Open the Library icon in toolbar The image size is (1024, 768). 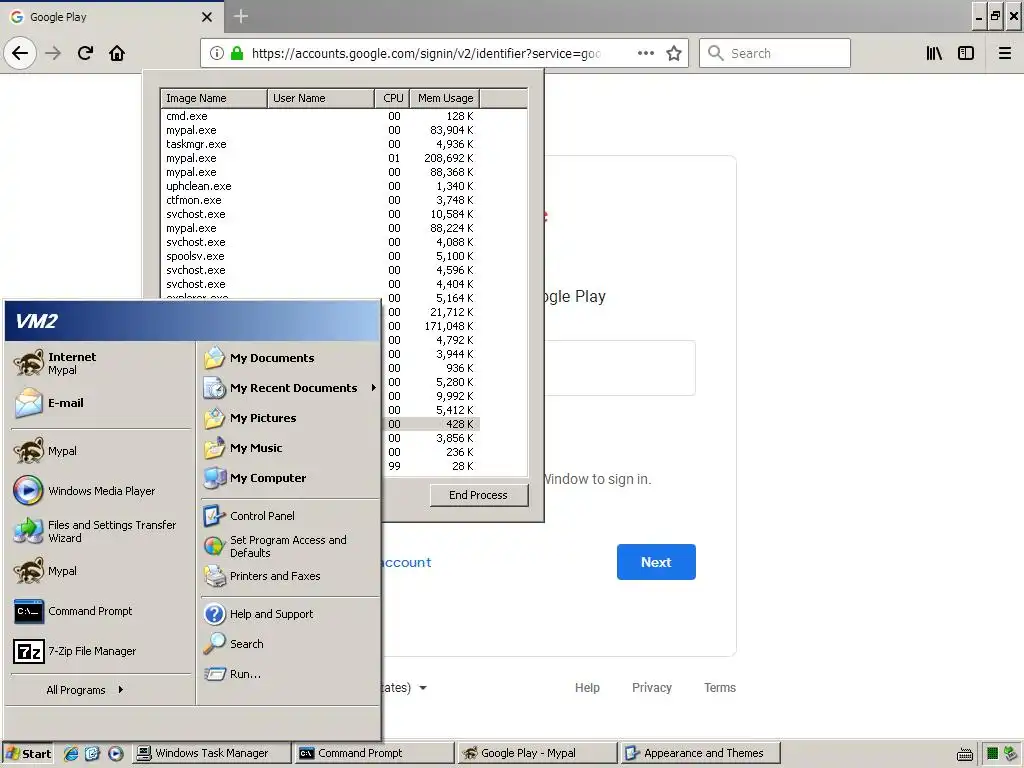[935, 53]
